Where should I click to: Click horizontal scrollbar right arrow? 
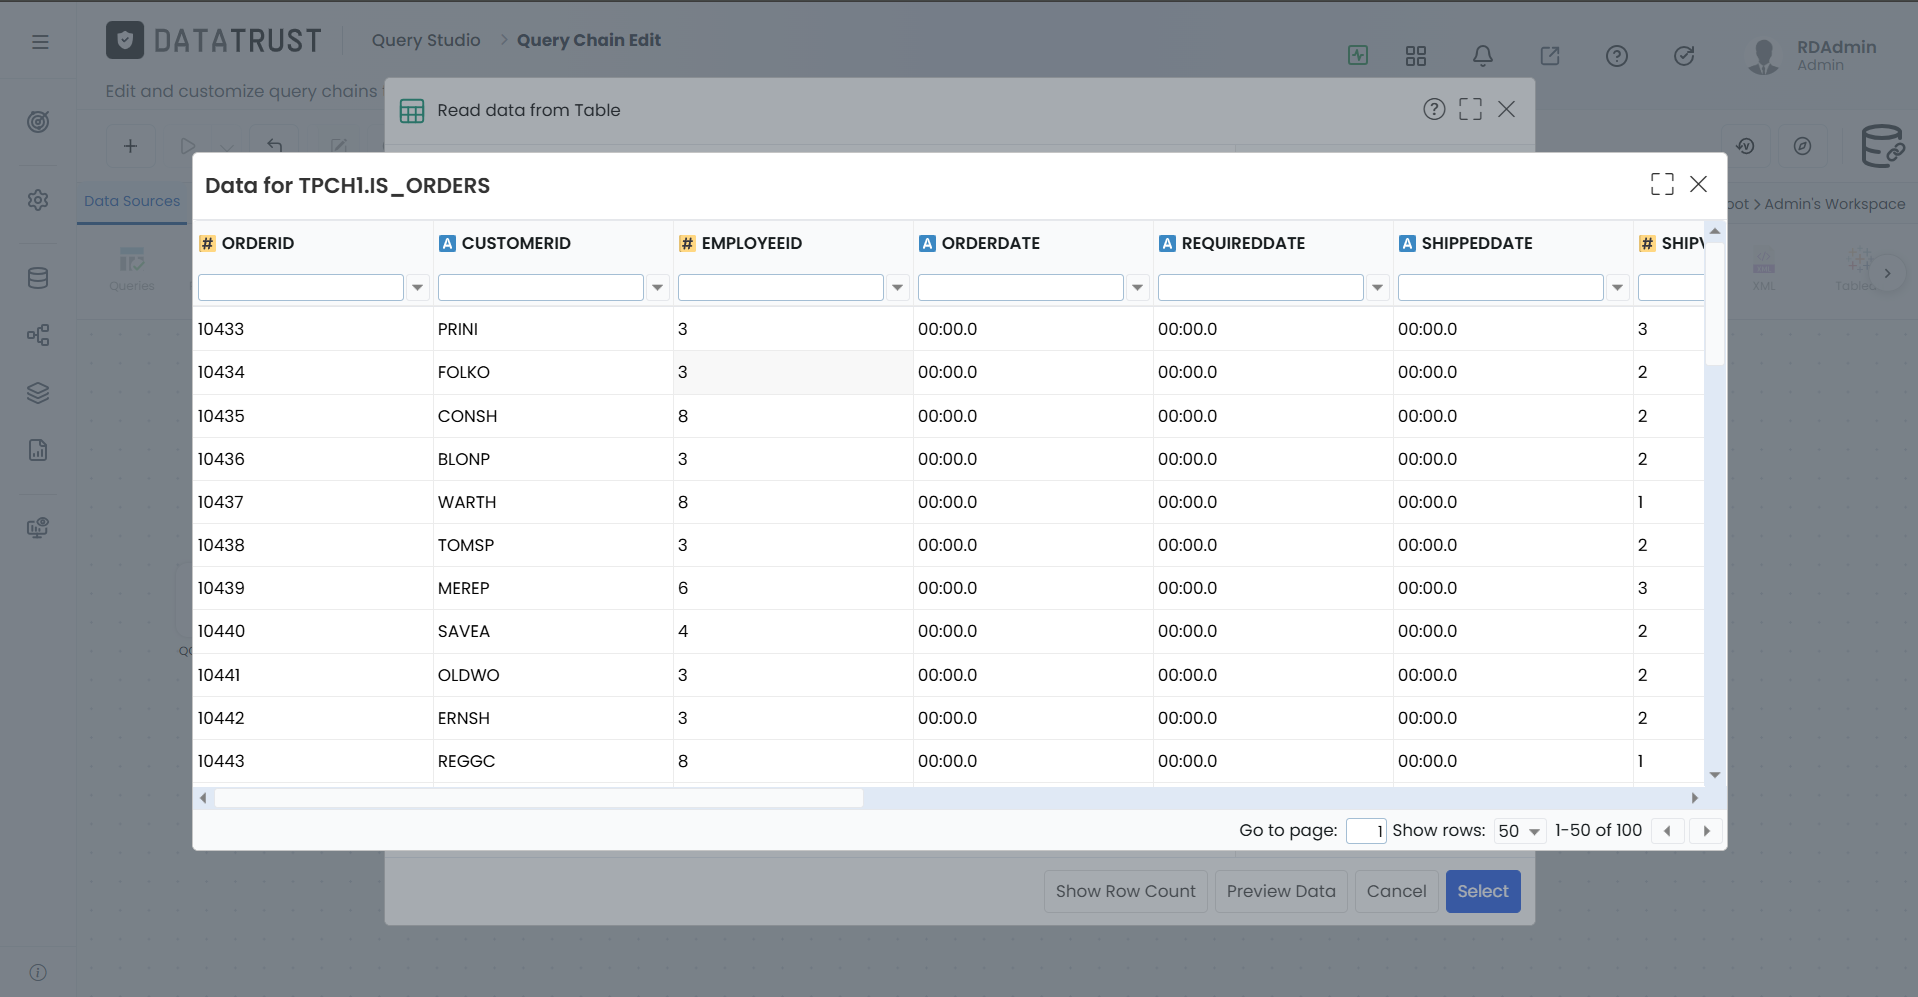pyautogui.click(x=1694, y=798)
